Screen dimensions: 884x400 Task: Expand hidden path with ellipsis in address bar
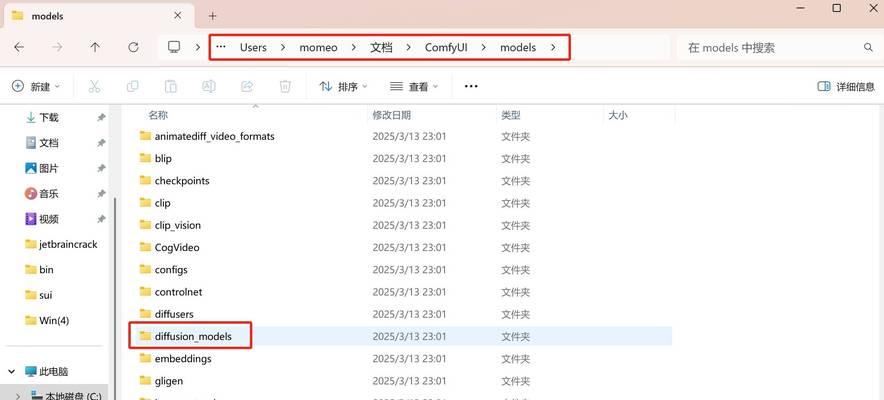pyautogui.click(x=221, y=47)
